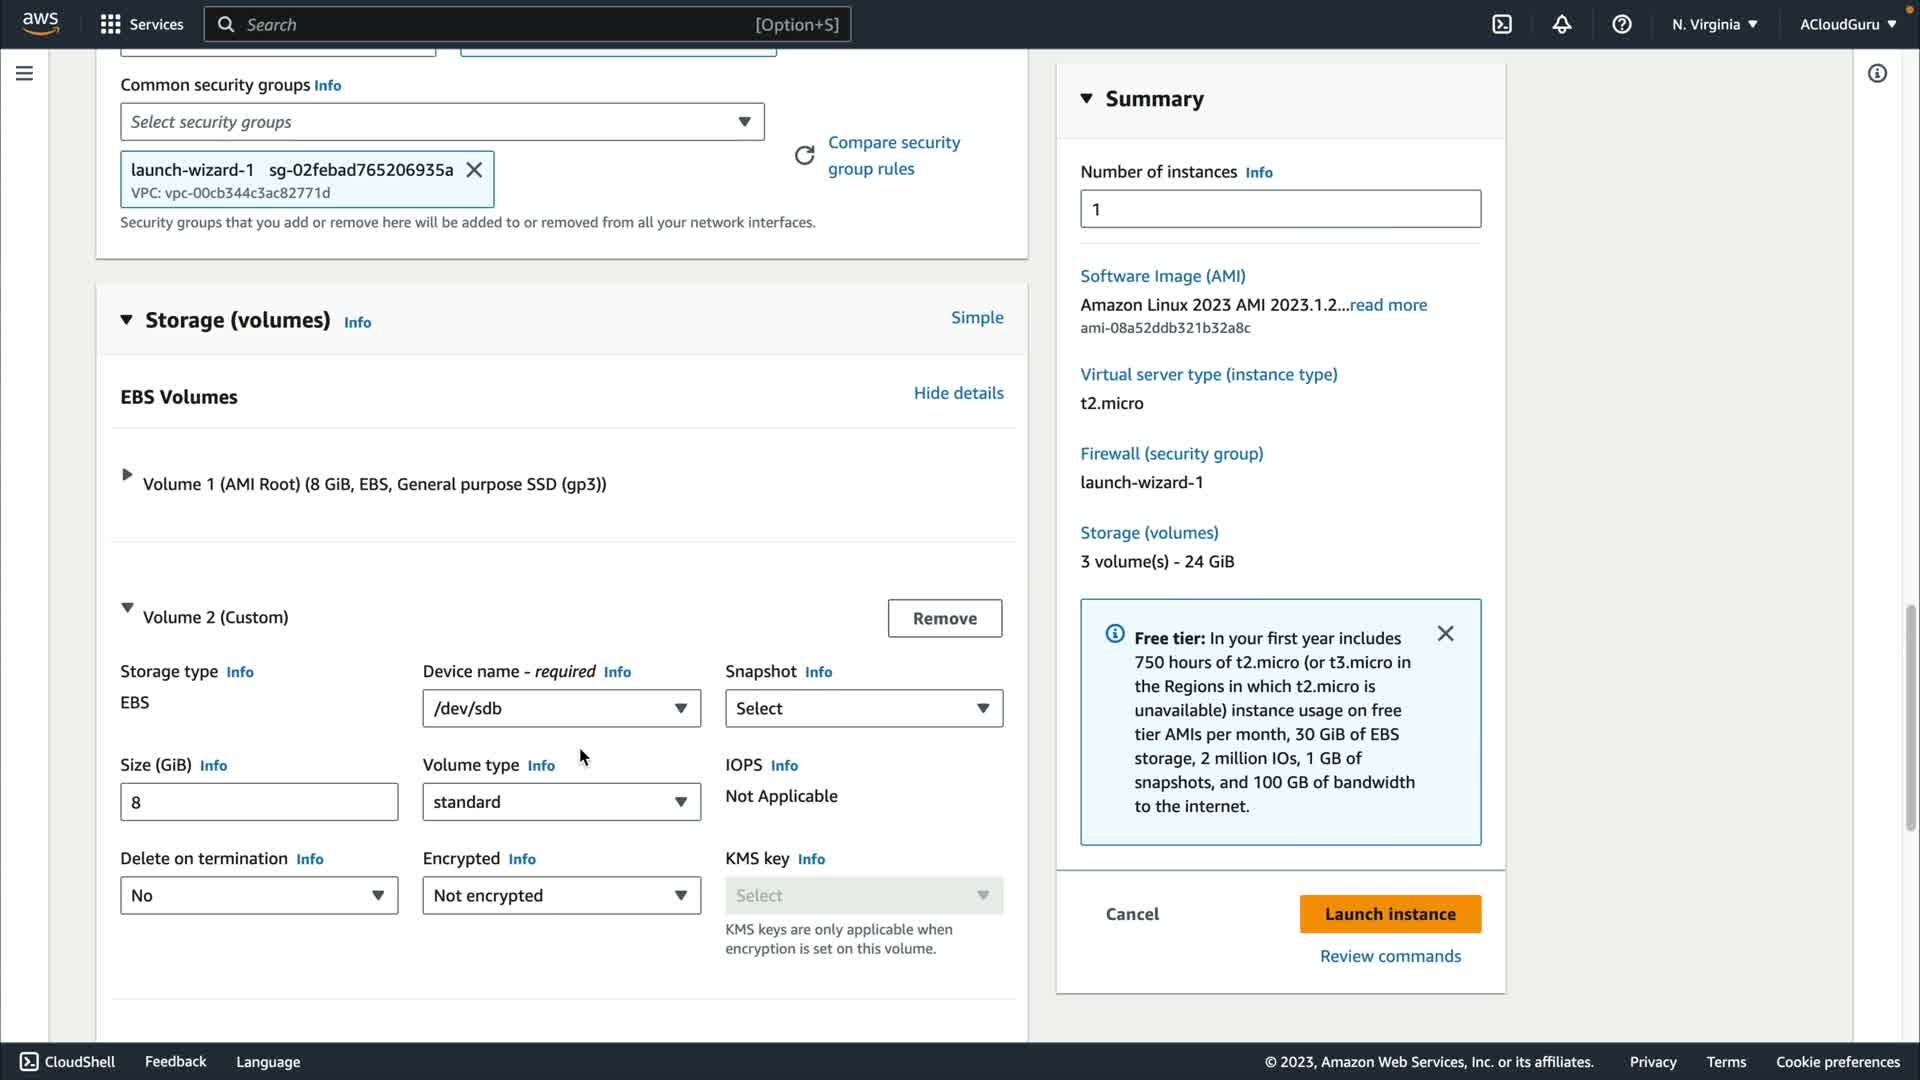Open the left hamburger navigation menu
This screenshot has height=1080, width=1920.
(24, 74)
